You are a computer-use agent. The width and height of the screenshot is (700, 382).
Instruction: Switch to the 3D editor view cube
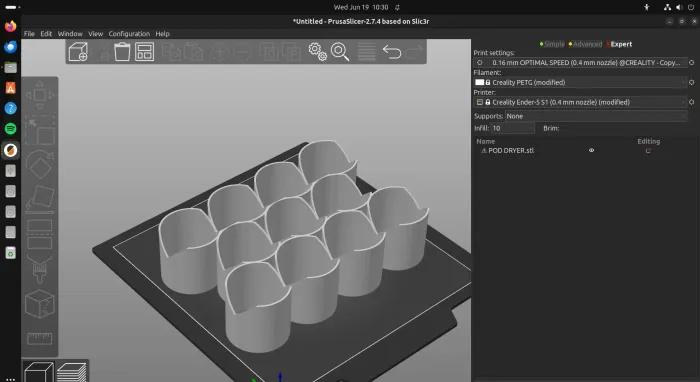coord(39,372)
